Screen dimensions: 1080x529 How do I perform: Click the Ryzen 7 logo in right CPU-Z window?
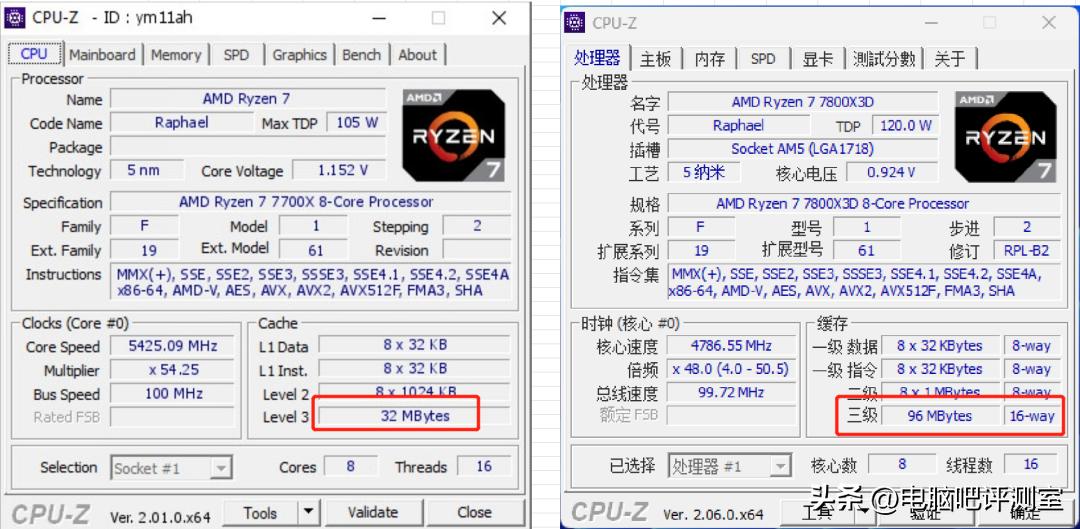[1006, 136]
